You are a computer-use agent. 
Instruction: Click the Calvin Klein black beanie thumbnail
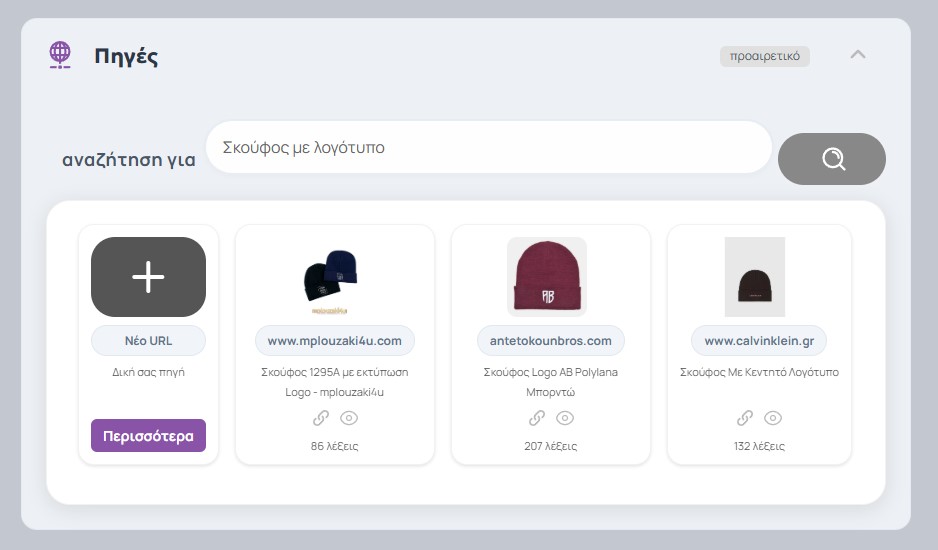755,276
